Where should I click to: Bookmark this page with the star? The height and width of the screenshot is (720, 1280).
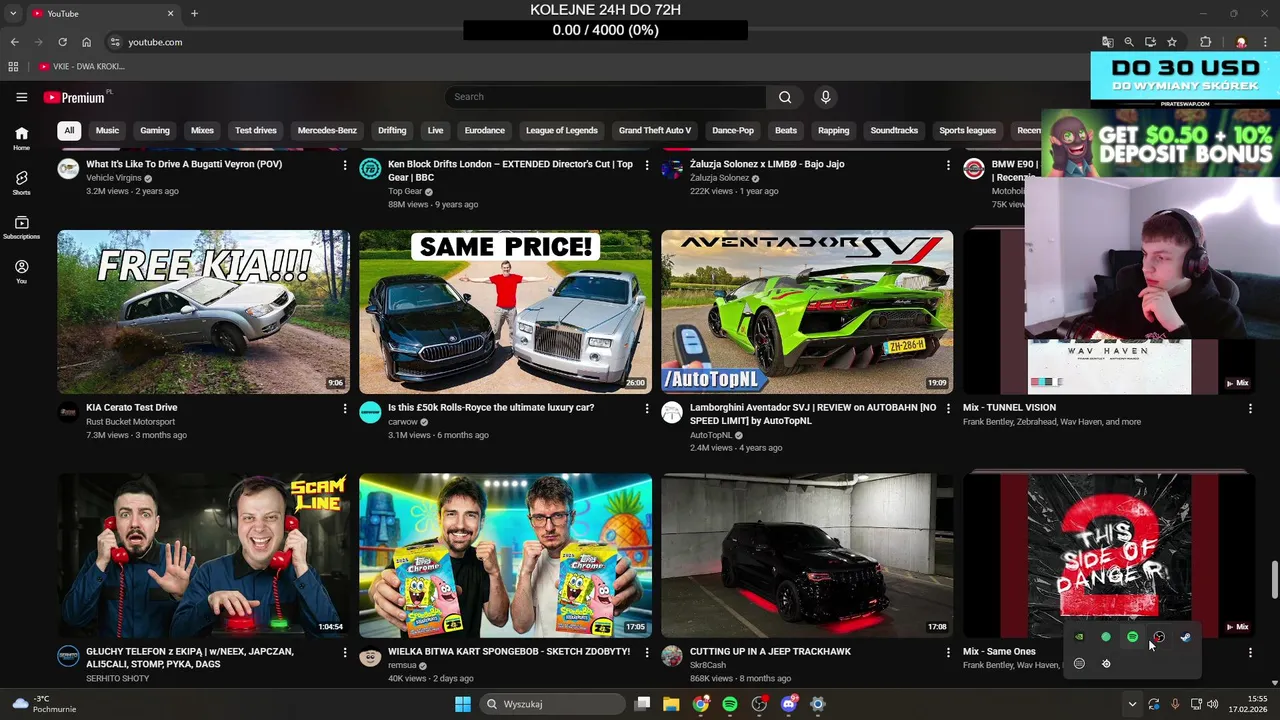click(x=1172, y=42)
